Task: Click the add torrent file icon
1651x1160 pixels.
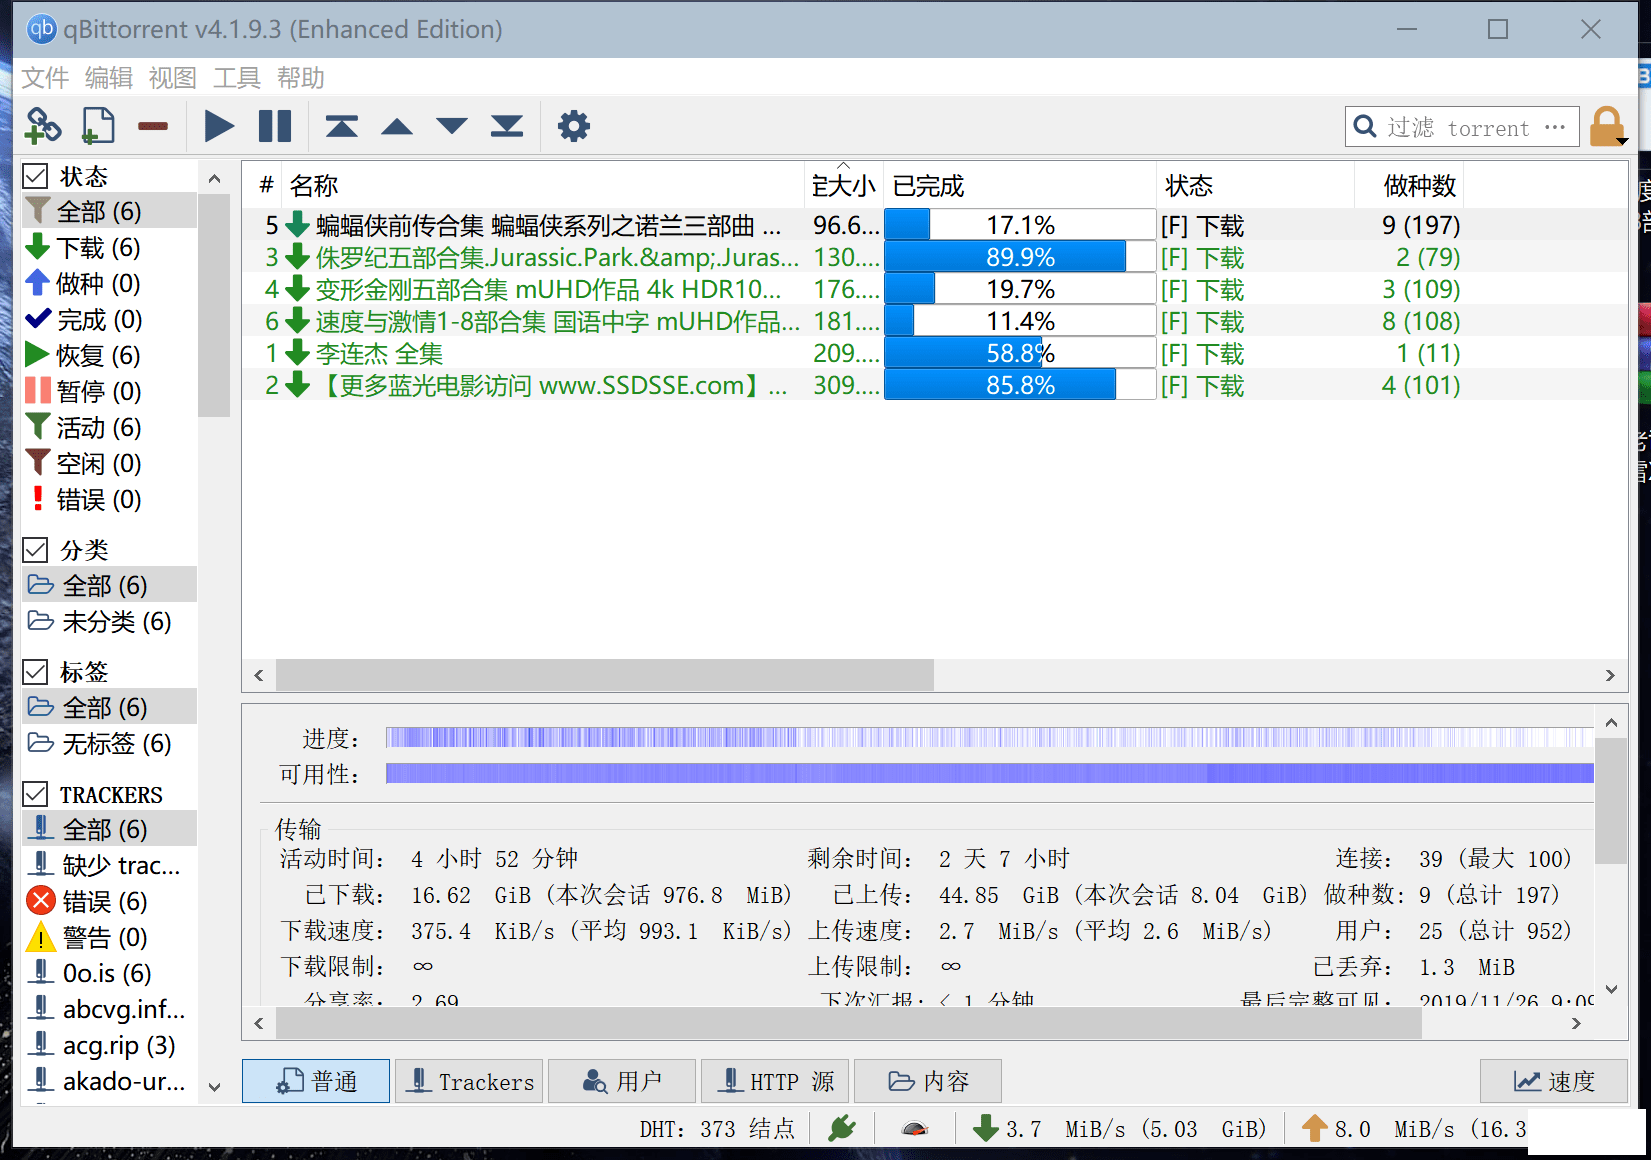Action: click(98, 126)
